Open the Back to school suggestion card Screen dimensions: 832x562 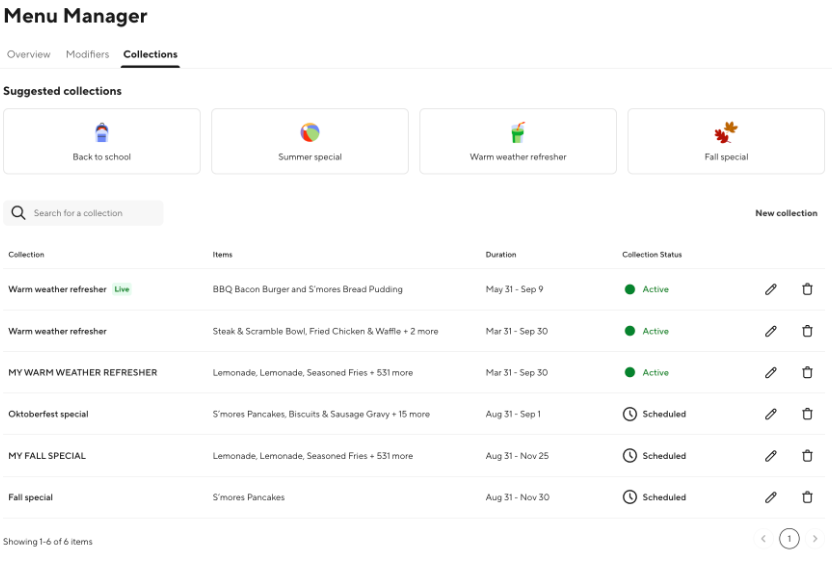(x=102, y=141)
